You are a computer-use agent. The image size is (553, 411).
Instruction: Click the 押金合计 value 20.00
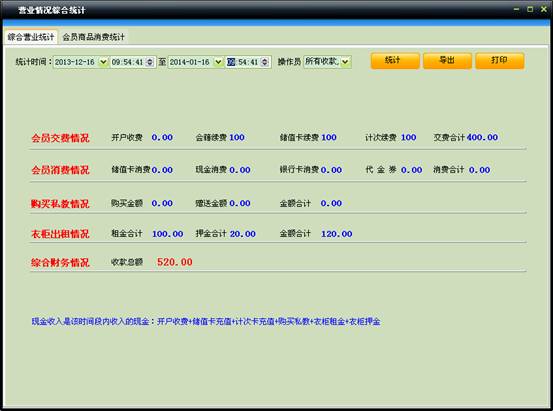click(243, 234)
